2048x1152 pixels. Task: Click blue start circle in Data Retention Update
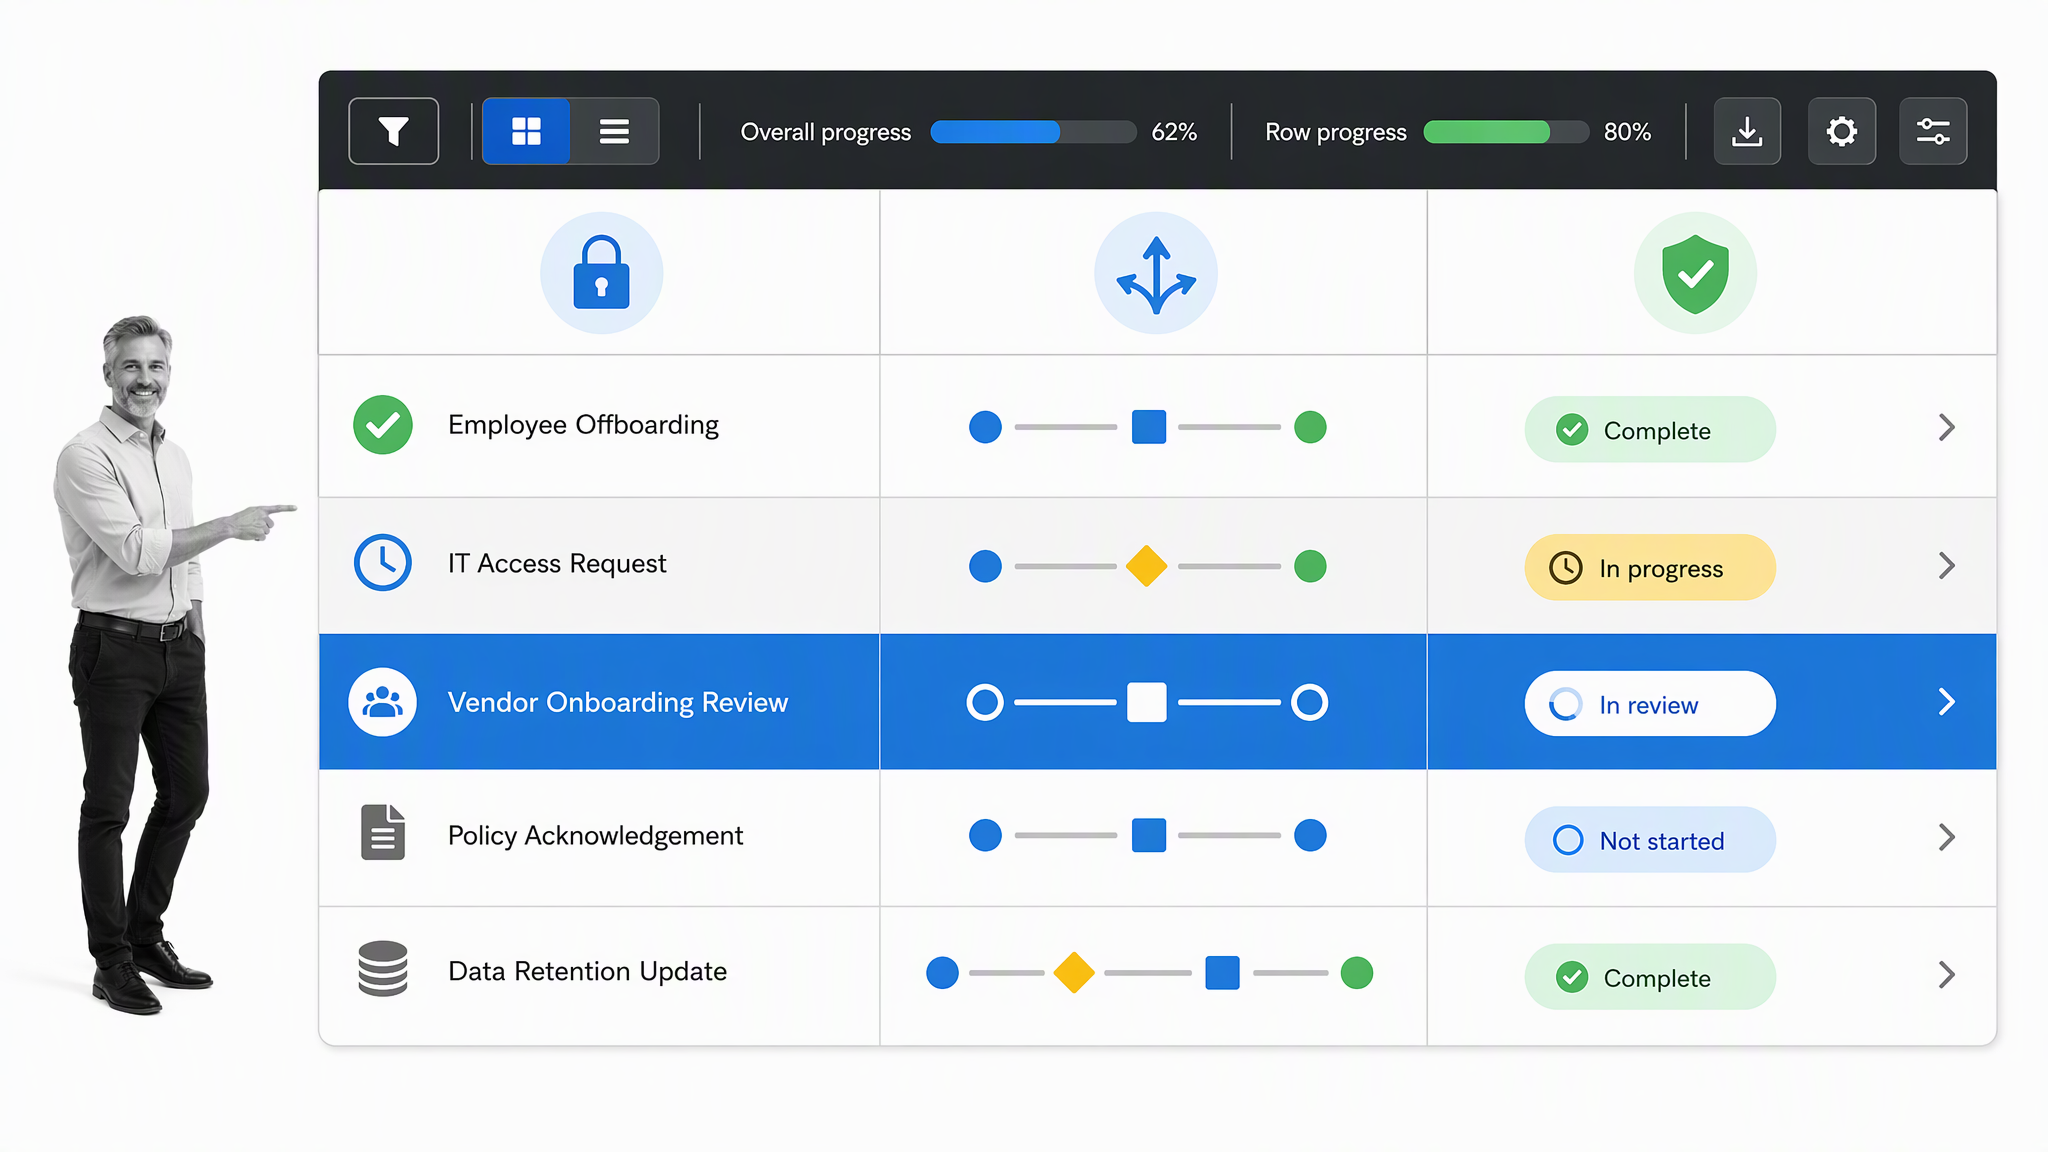[x=942, y=972]
